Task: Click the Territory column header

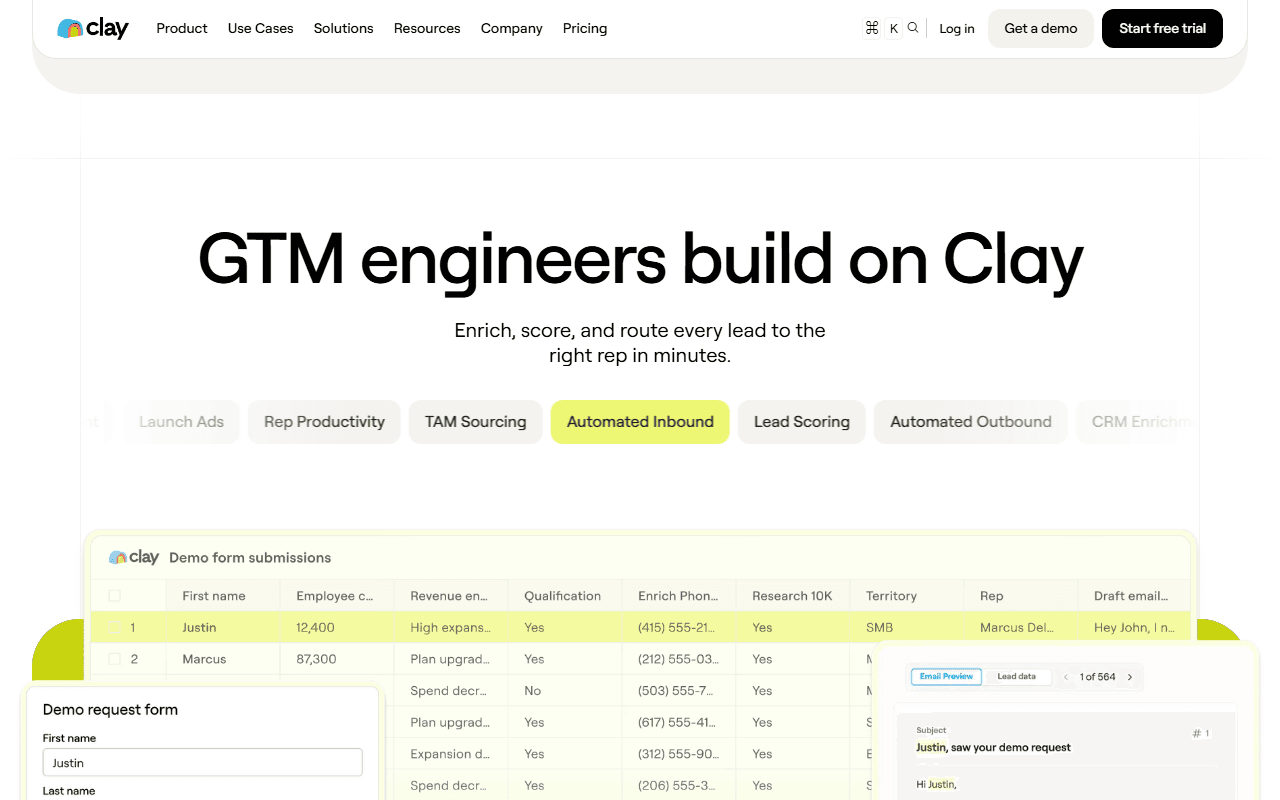Action: tap(907, 595)
